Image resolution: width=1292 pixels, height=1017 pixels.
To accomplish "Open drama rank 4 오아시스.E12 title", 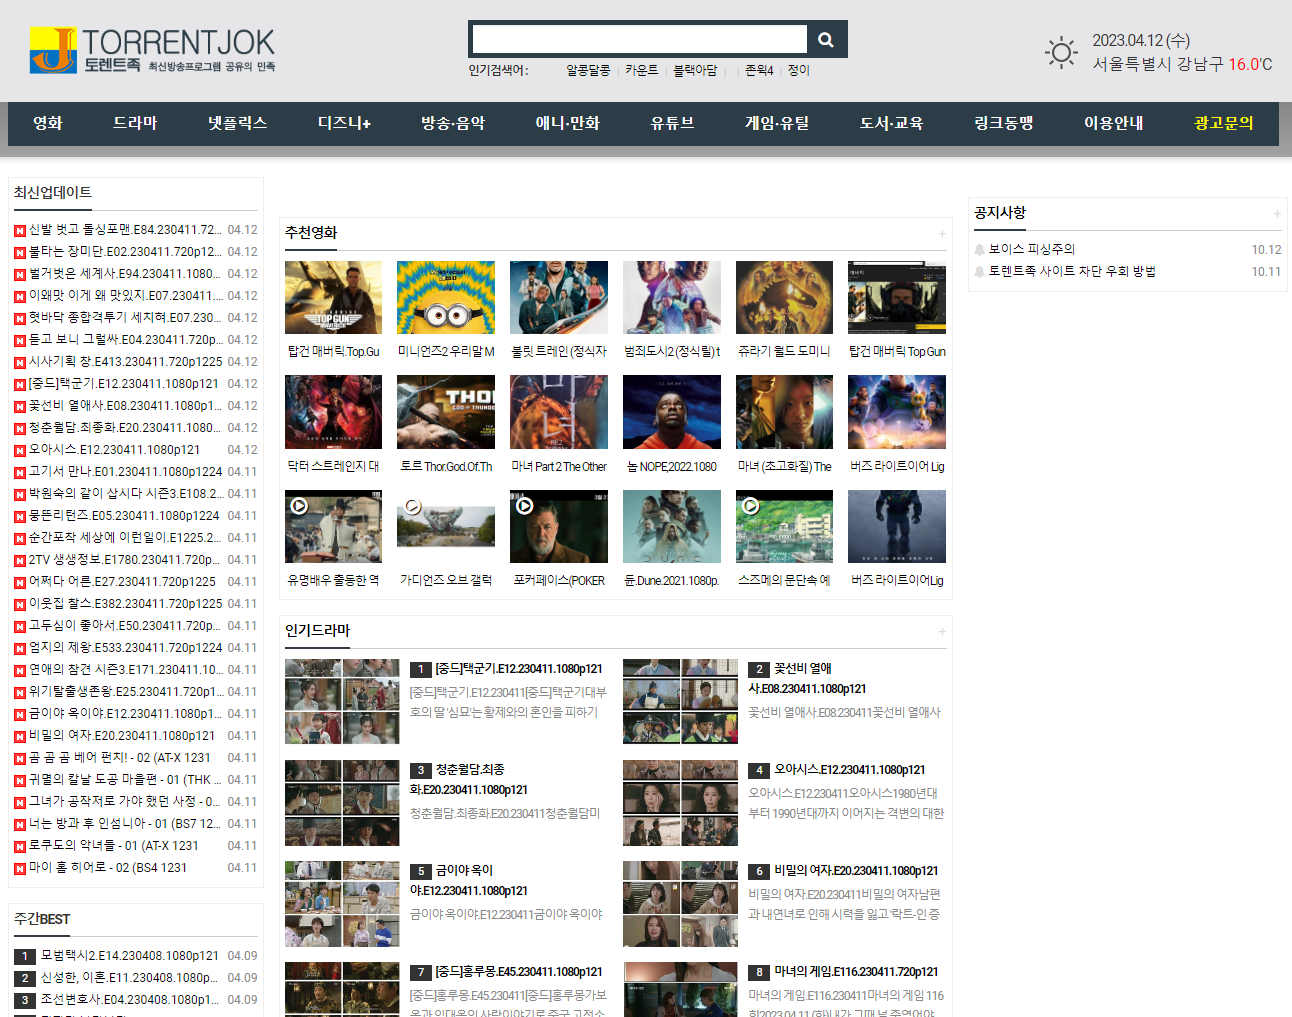I will pos(850,770).
